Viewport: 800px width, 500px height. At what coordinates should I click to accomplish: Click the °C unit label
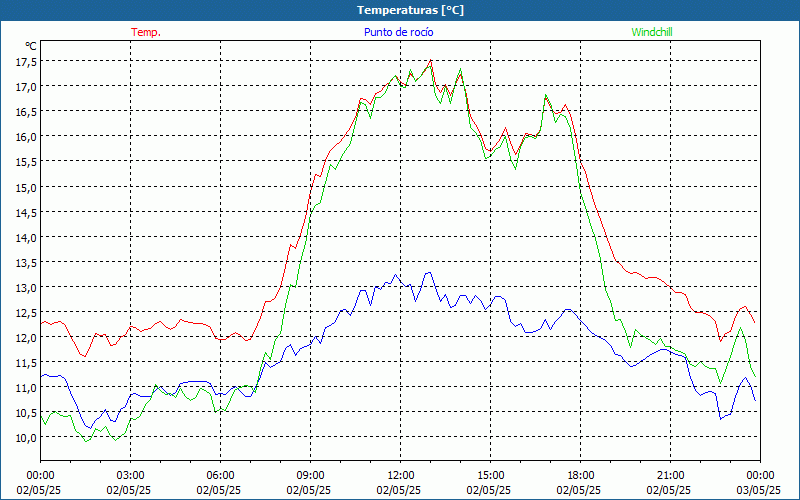point(31,46)
